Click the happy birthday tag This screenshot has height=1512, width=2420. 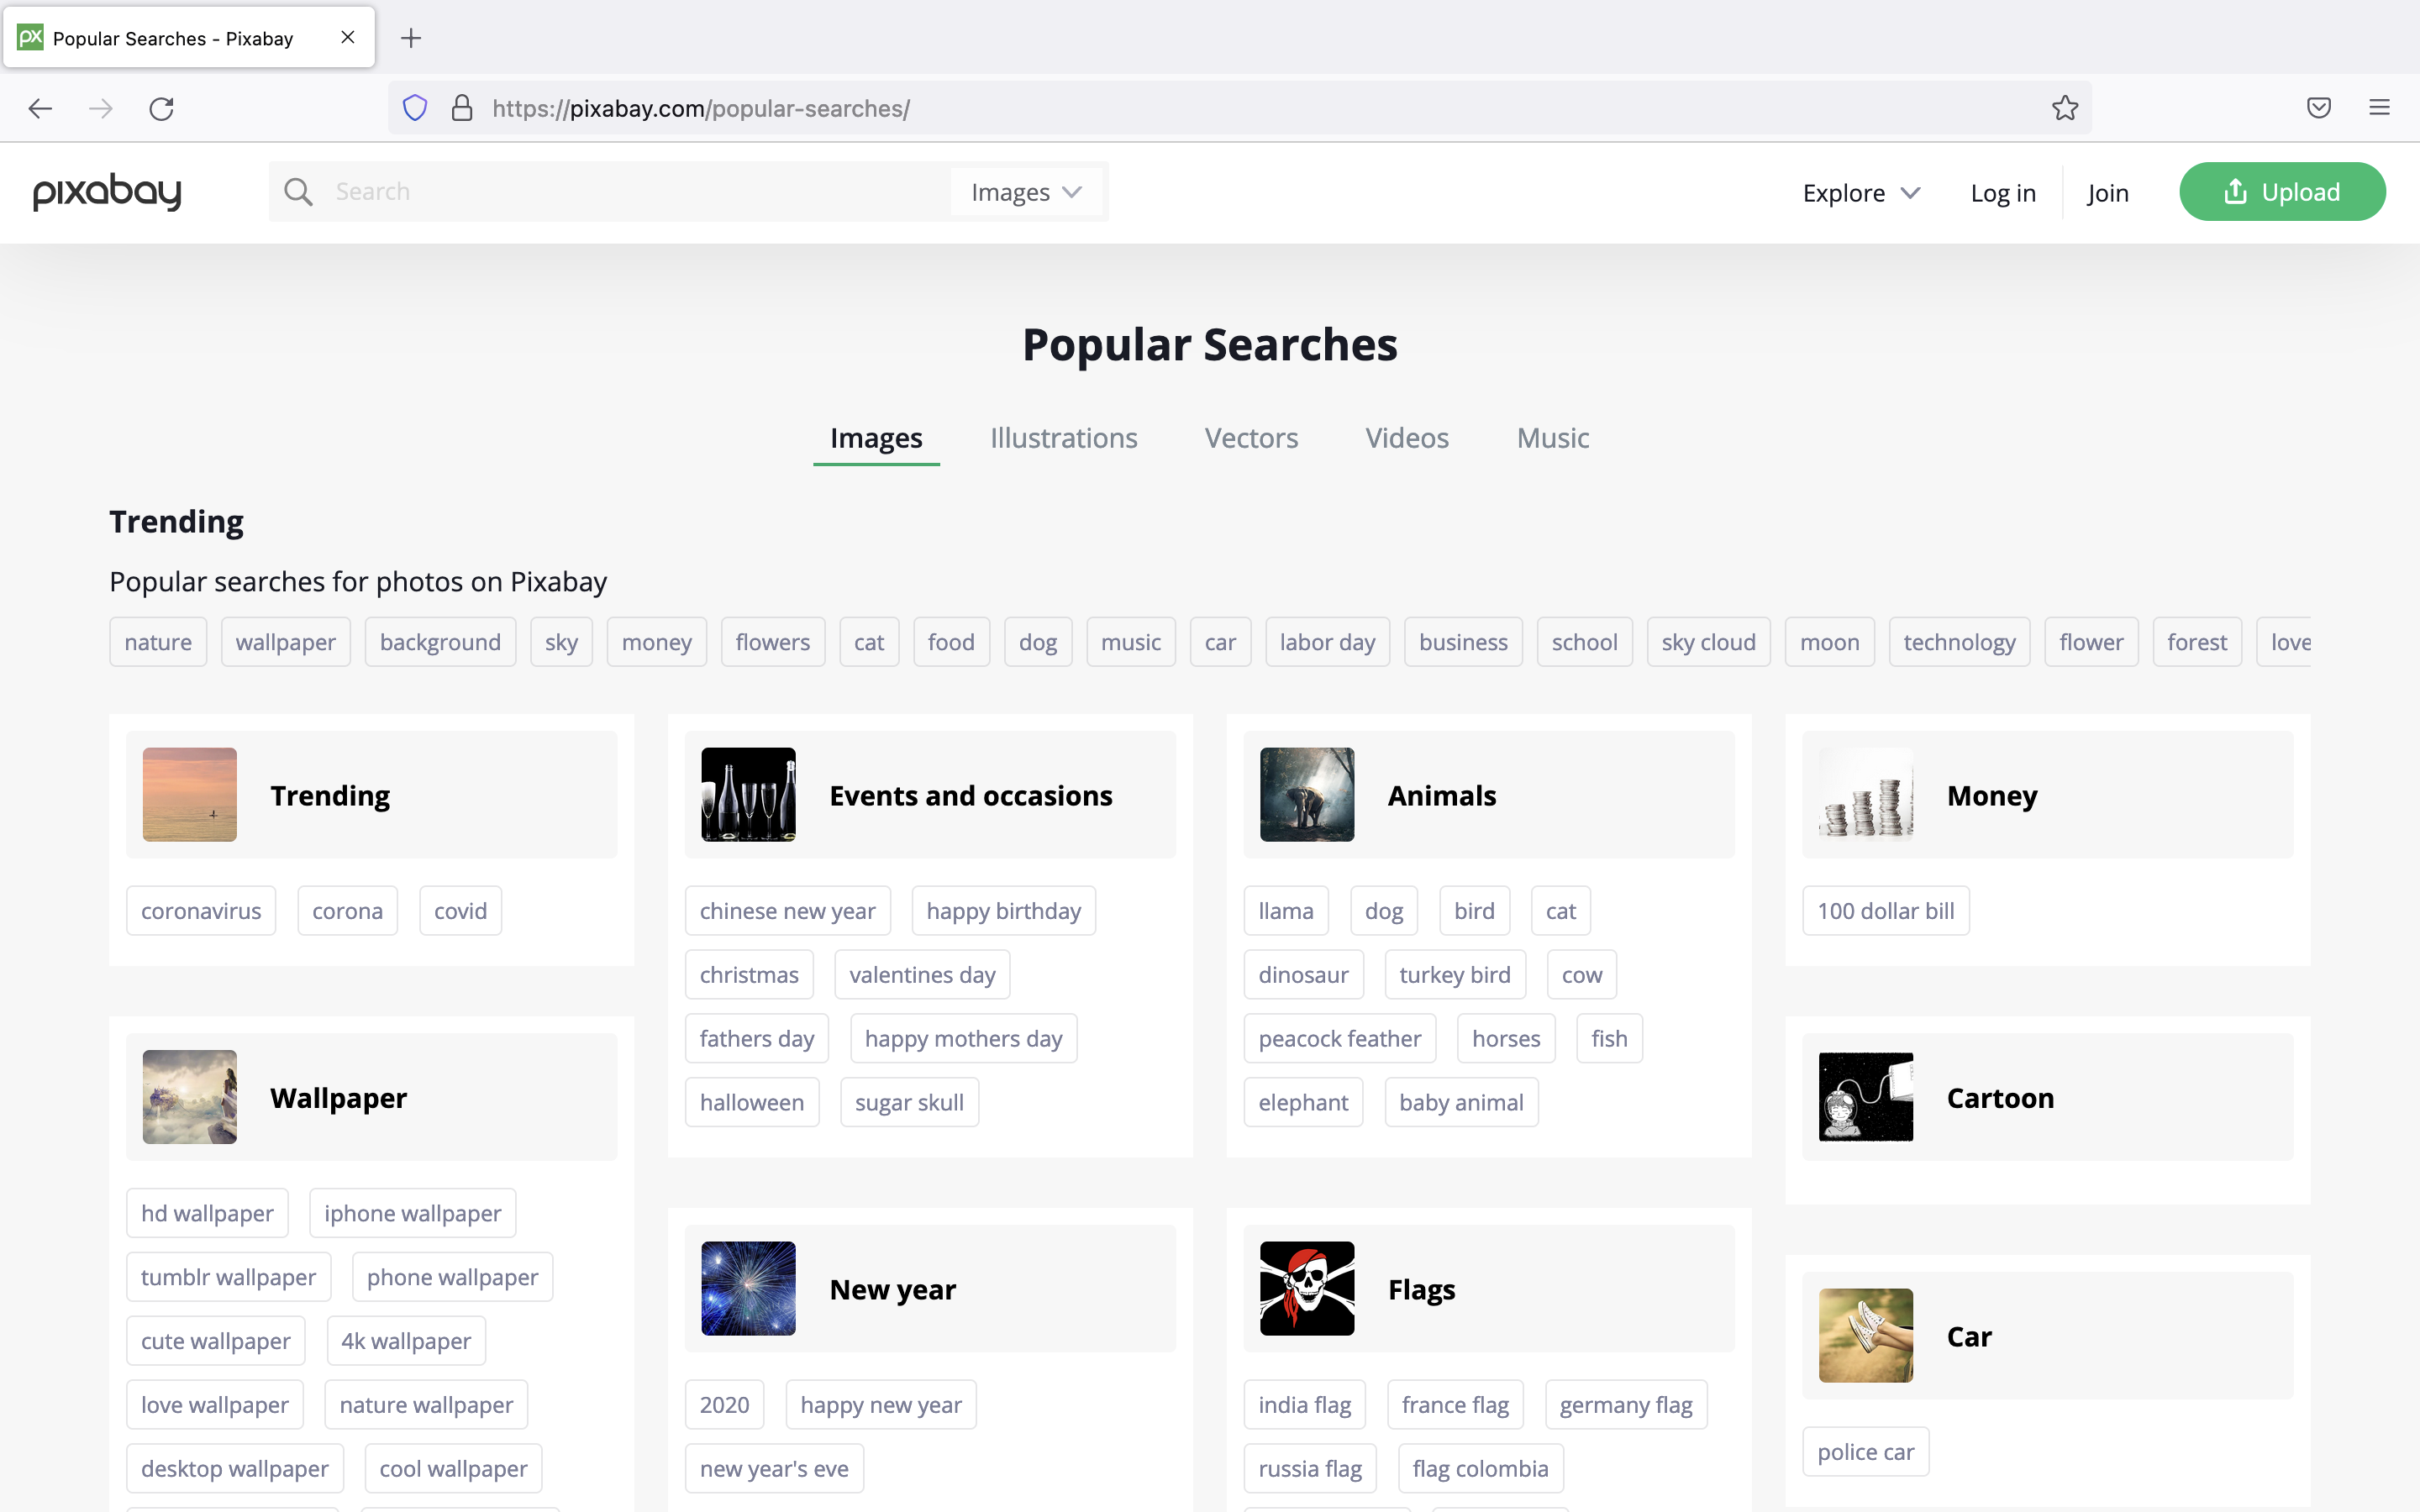click(1003, 911)
